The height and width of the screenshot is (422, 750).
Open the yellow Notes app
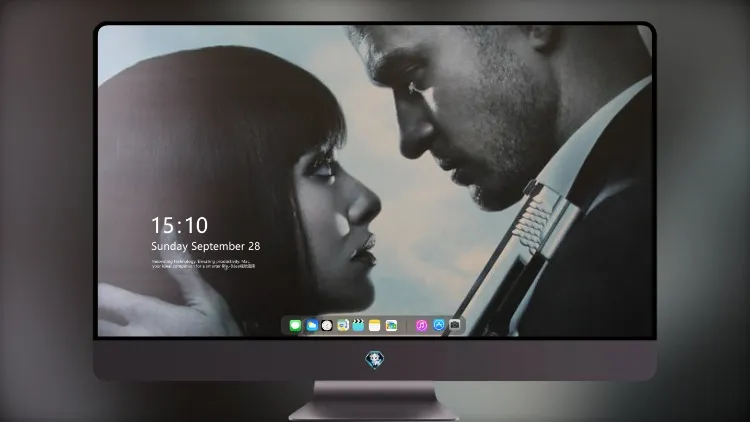tap(375, 325)
